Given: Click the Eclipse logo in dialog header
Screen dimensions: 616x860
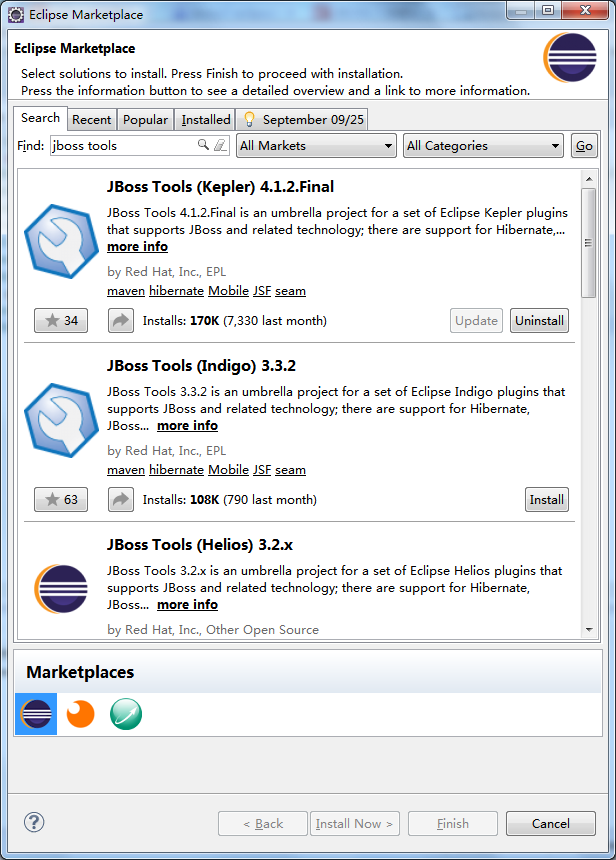Looking at the screenshot, I should click(570, 58).
